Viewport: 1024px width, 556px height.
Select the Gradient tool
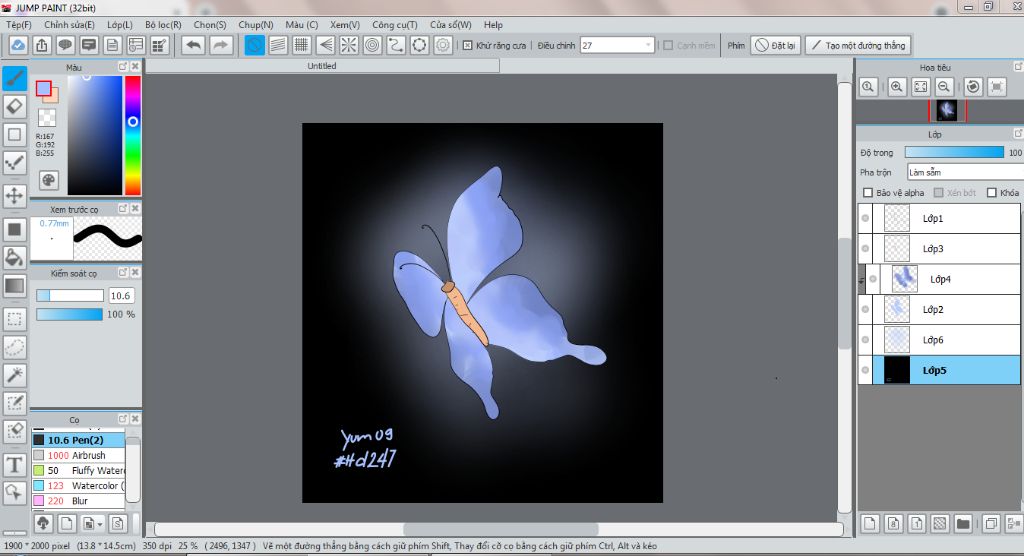pyautogui.click(x=14, y=286)
